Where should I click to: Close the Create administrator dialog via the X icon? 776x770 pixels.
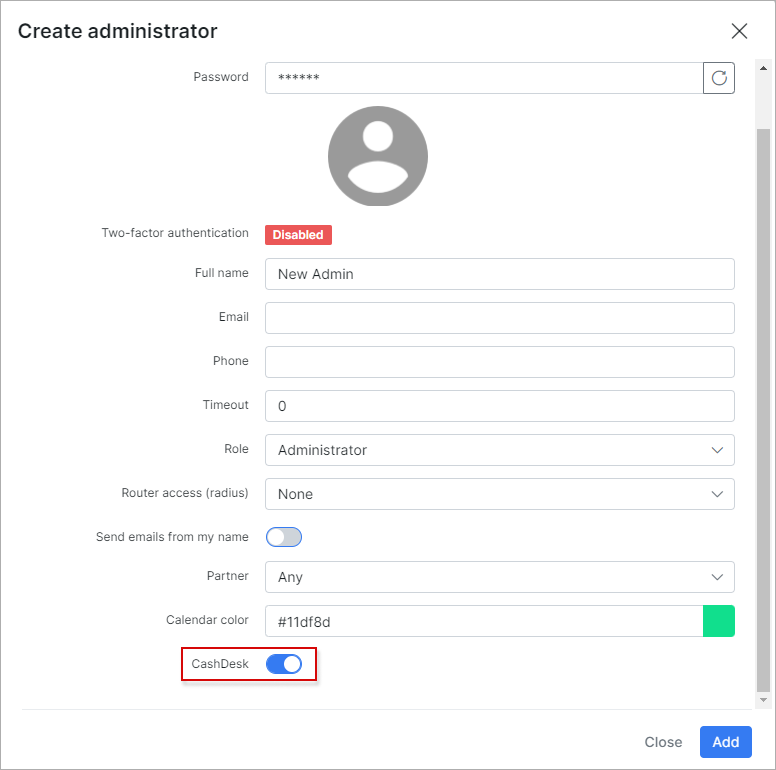tap(739, 31)
